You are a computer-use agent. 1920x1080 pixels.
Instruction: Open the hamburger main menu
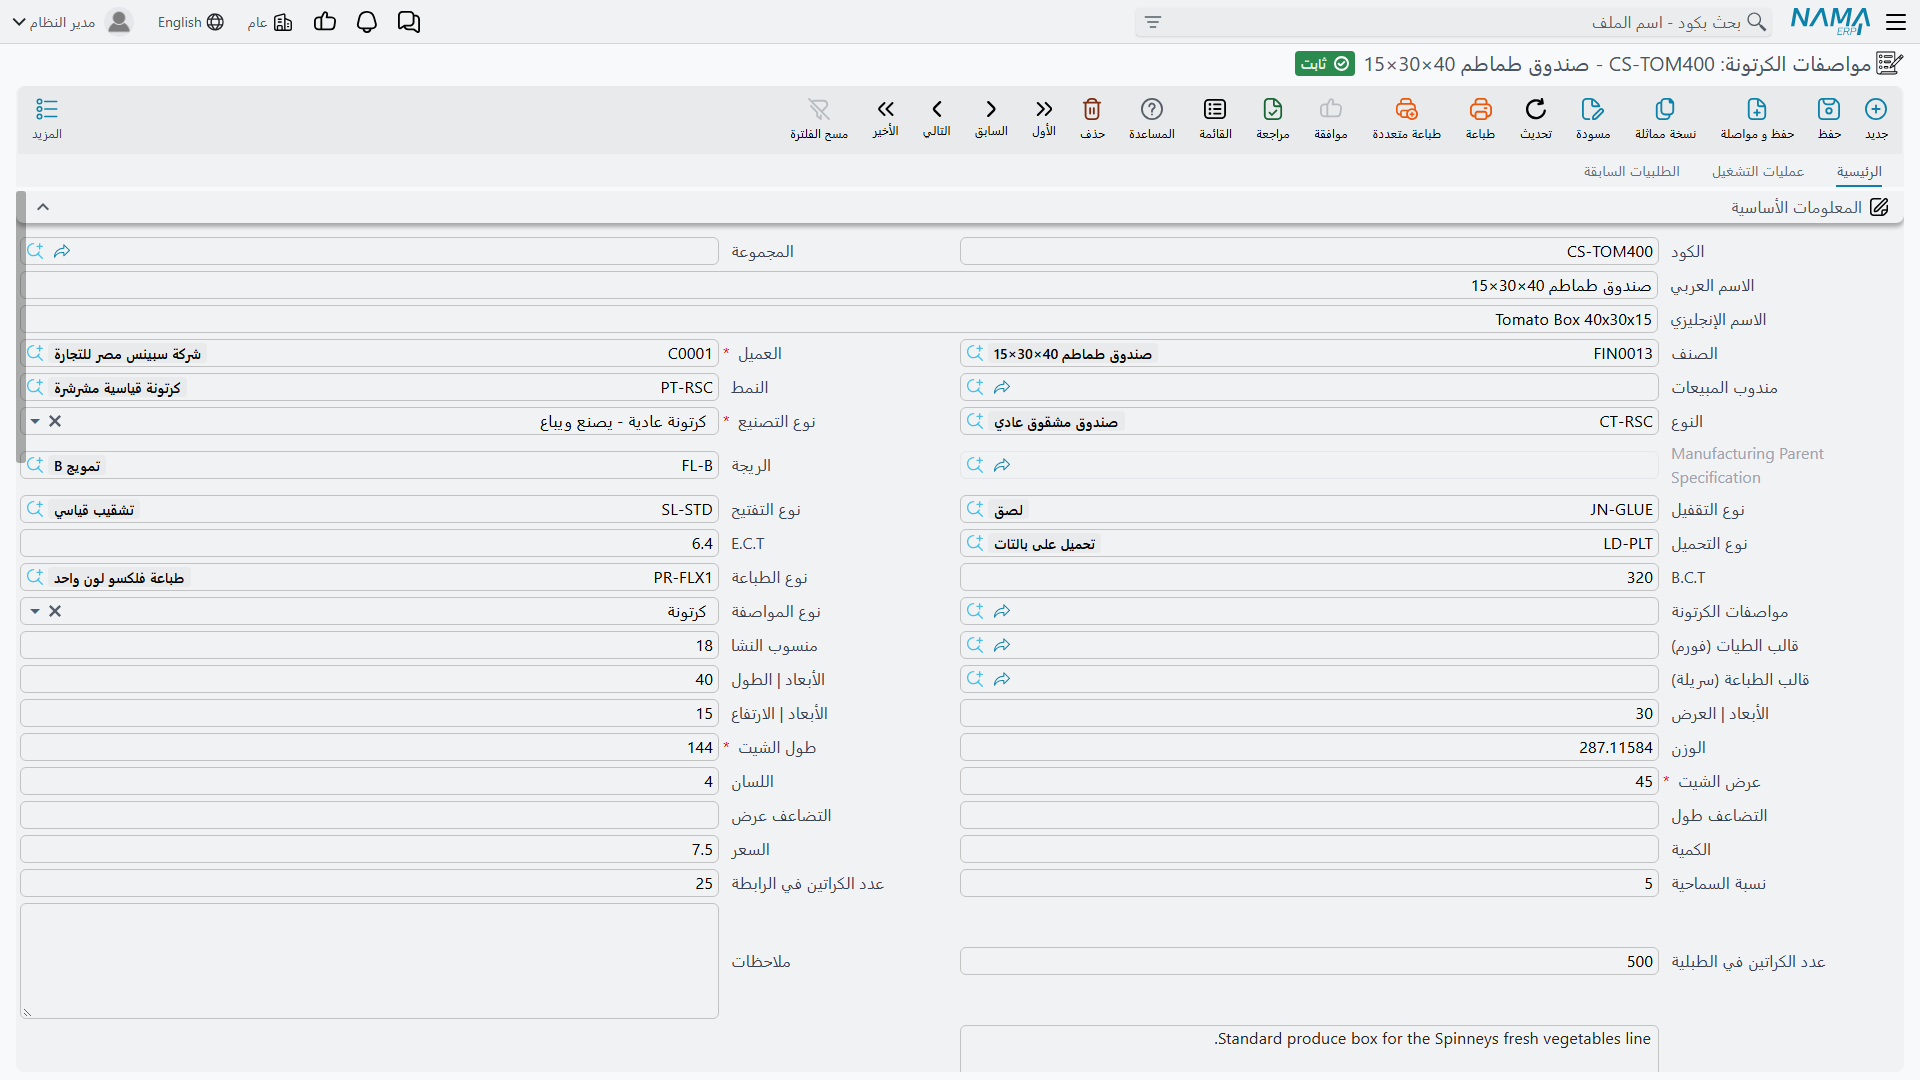1896,22
